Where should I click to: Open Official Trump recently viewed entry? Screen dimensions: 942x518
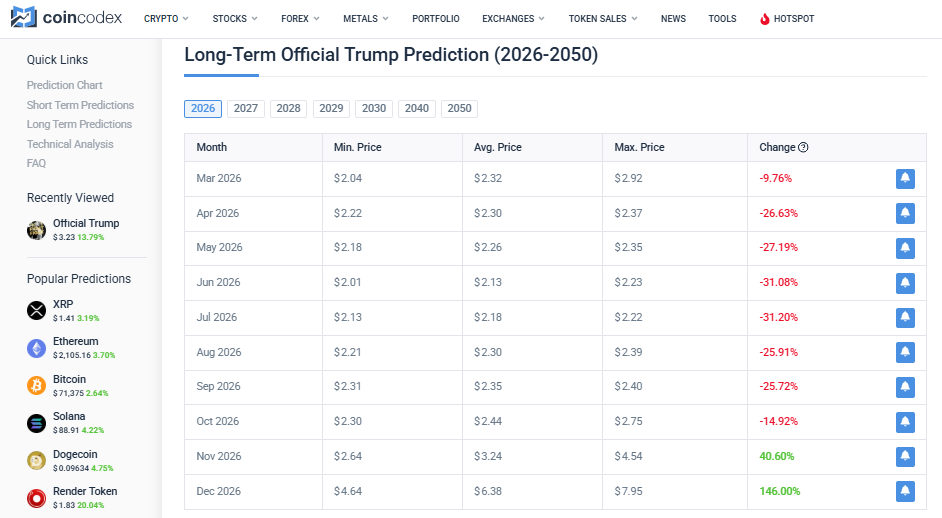85,224
